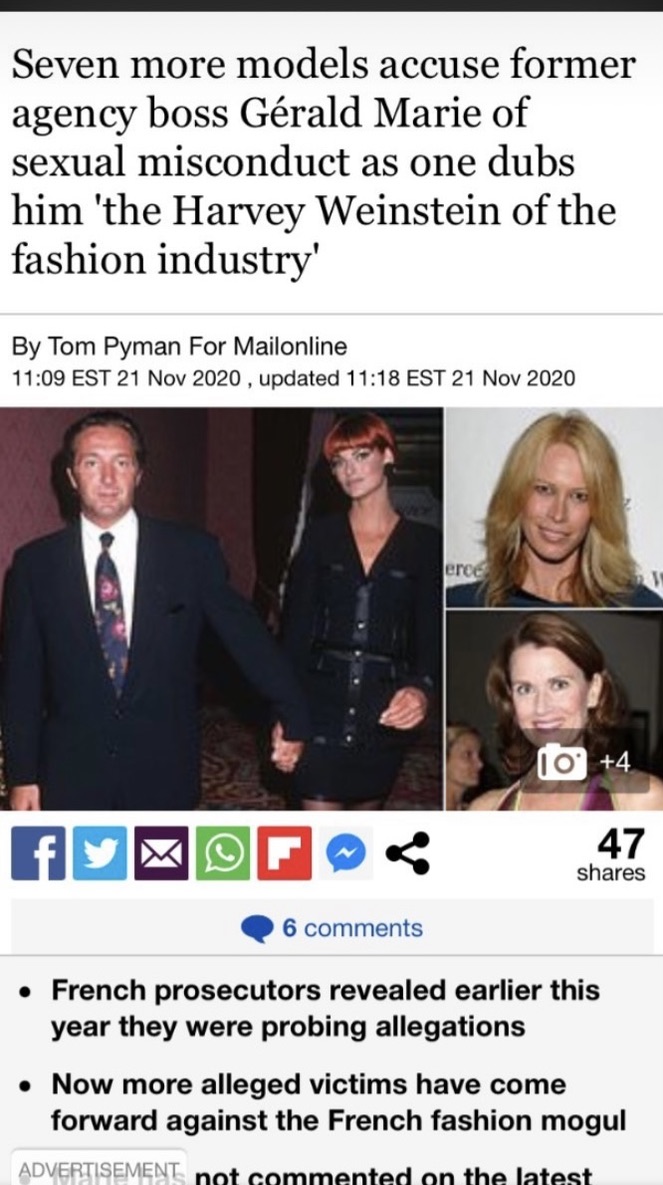View photo of man in suit with model
This screenshot has height=1185, width=663.
221,608
